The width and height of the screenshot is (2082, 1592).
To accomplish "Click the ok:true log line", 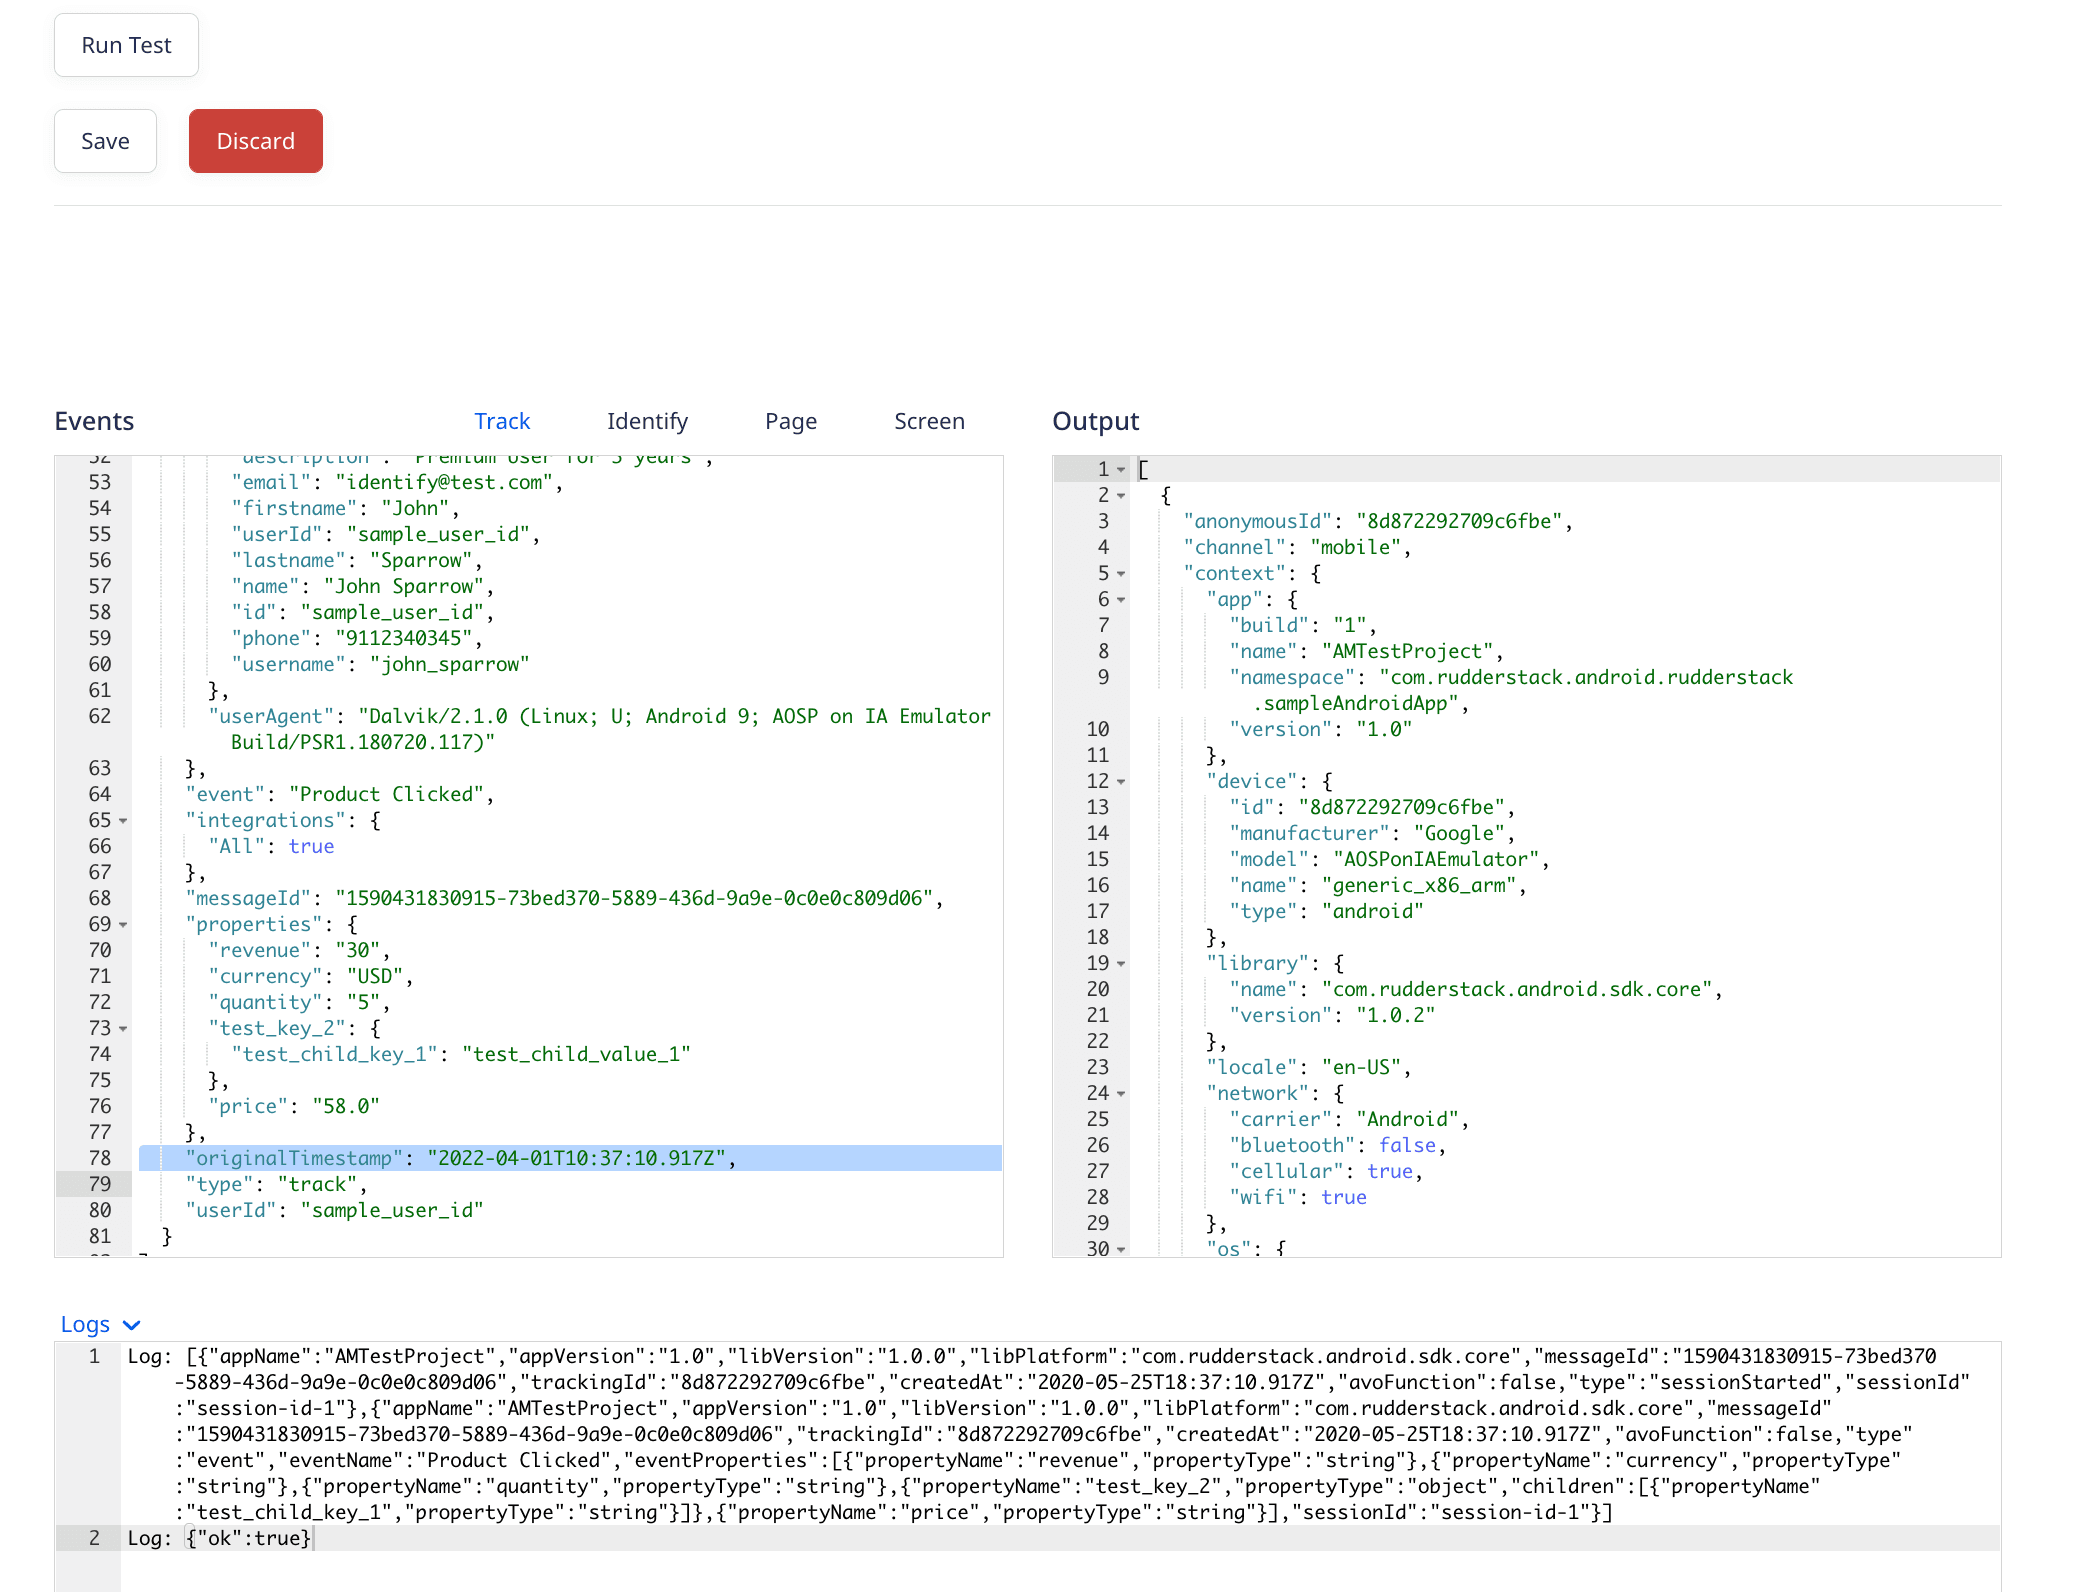I will [x=248, y=1538].
